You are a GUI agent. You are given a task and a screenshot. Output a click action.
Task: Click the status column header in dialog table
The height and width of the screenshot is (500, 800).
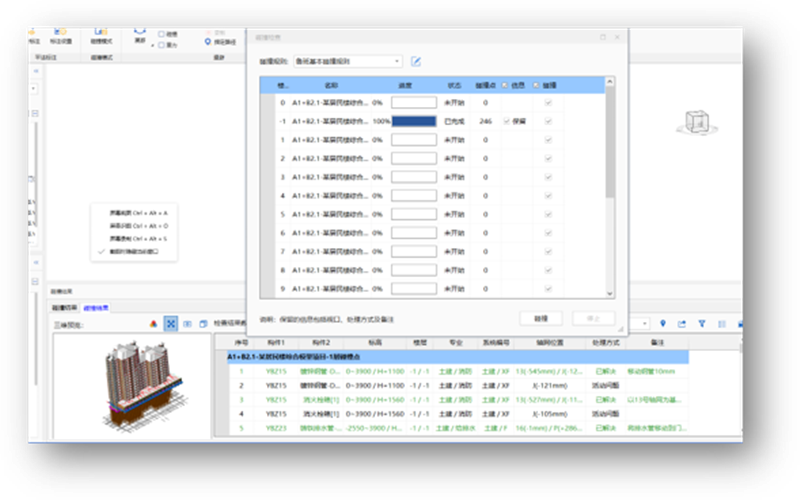coord(454,85)
